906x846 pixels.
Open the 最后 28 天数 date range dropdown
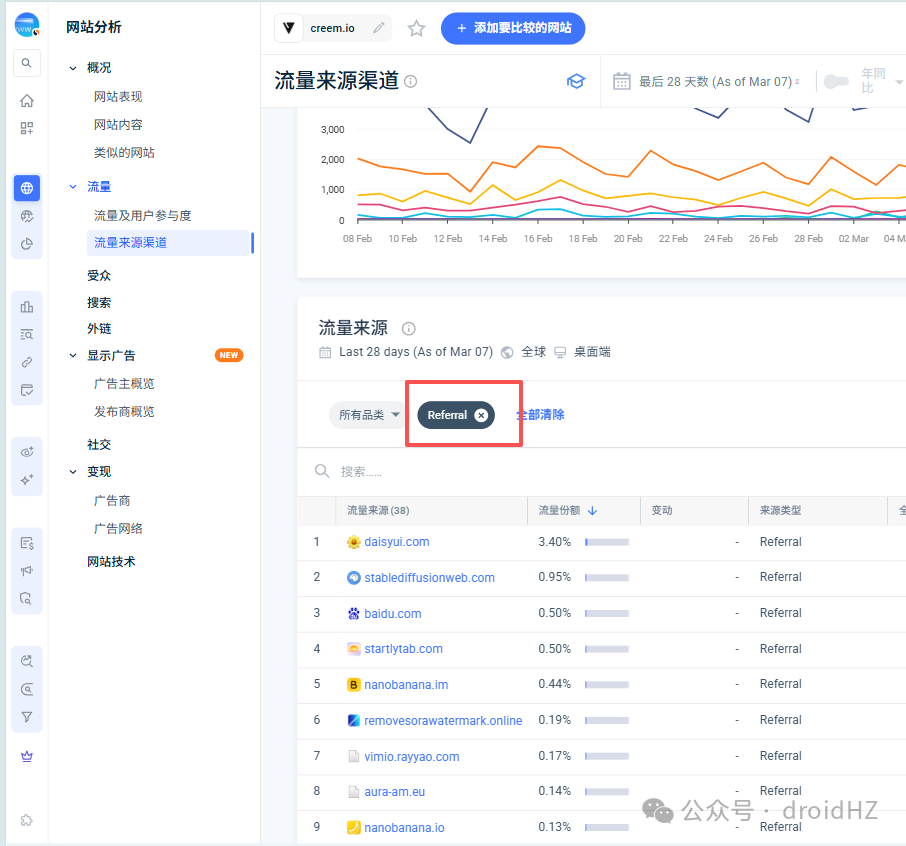[x=719, y=81]
